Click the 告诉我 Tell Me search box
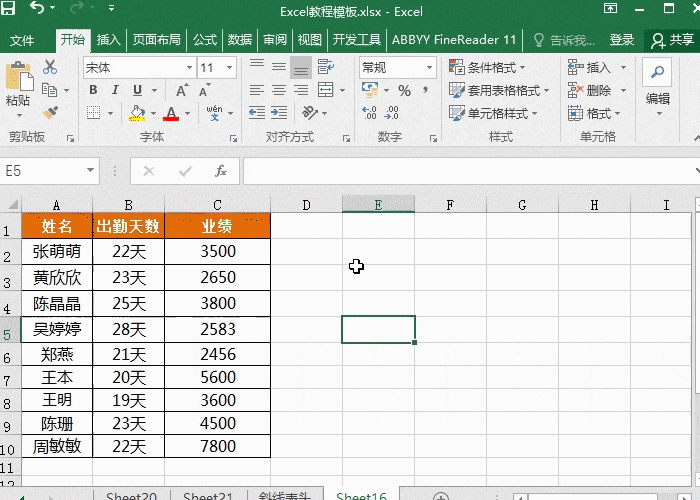Screen dimensions: 700x500 [565, 40]
